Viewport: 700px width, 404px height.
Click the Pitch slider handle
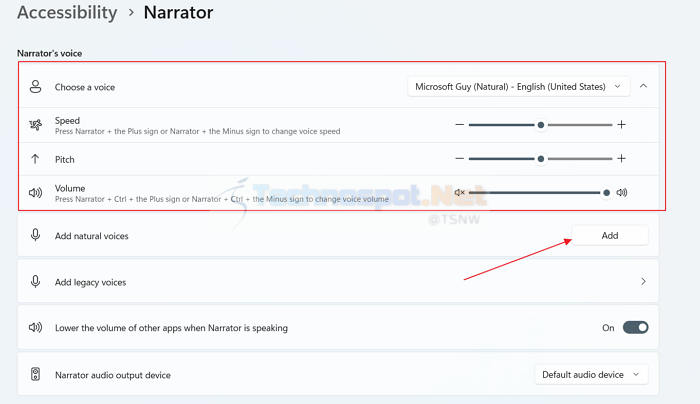[x=541, y=158]
